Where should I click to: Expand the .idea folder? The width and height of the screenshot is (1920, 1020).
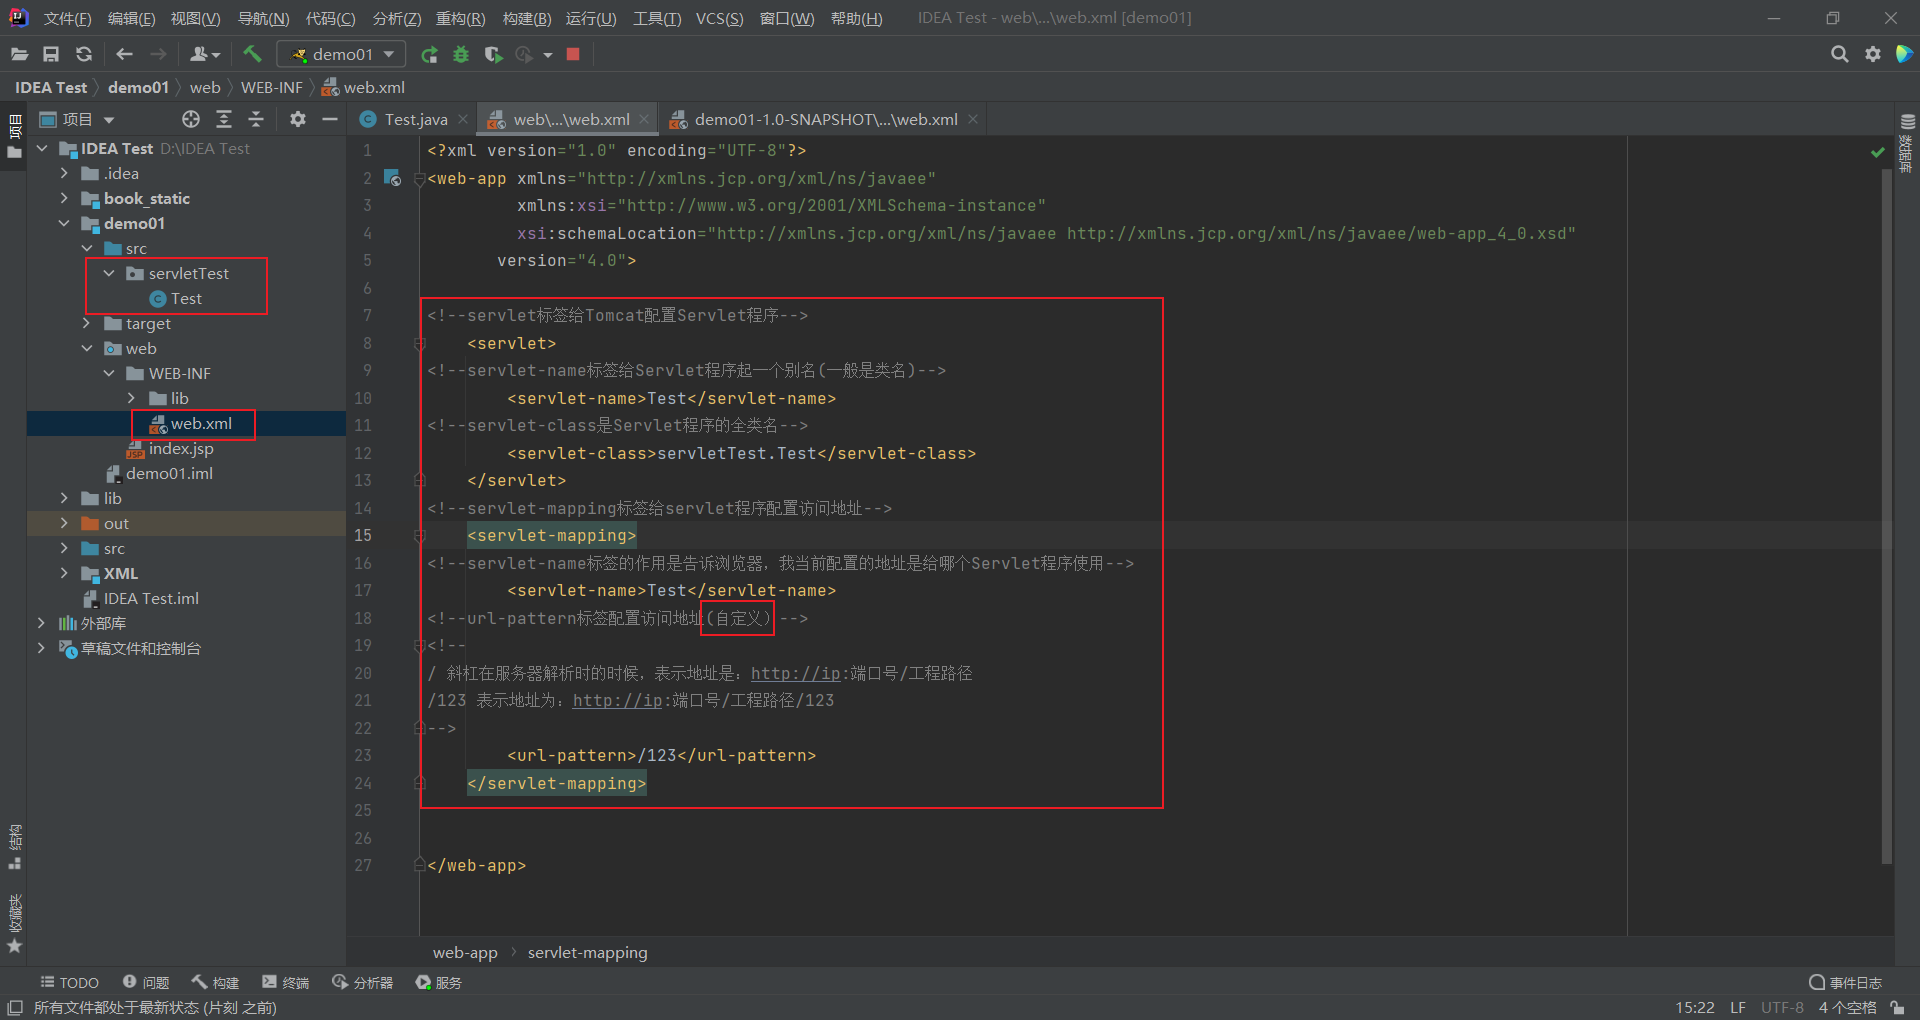point(64,173)
